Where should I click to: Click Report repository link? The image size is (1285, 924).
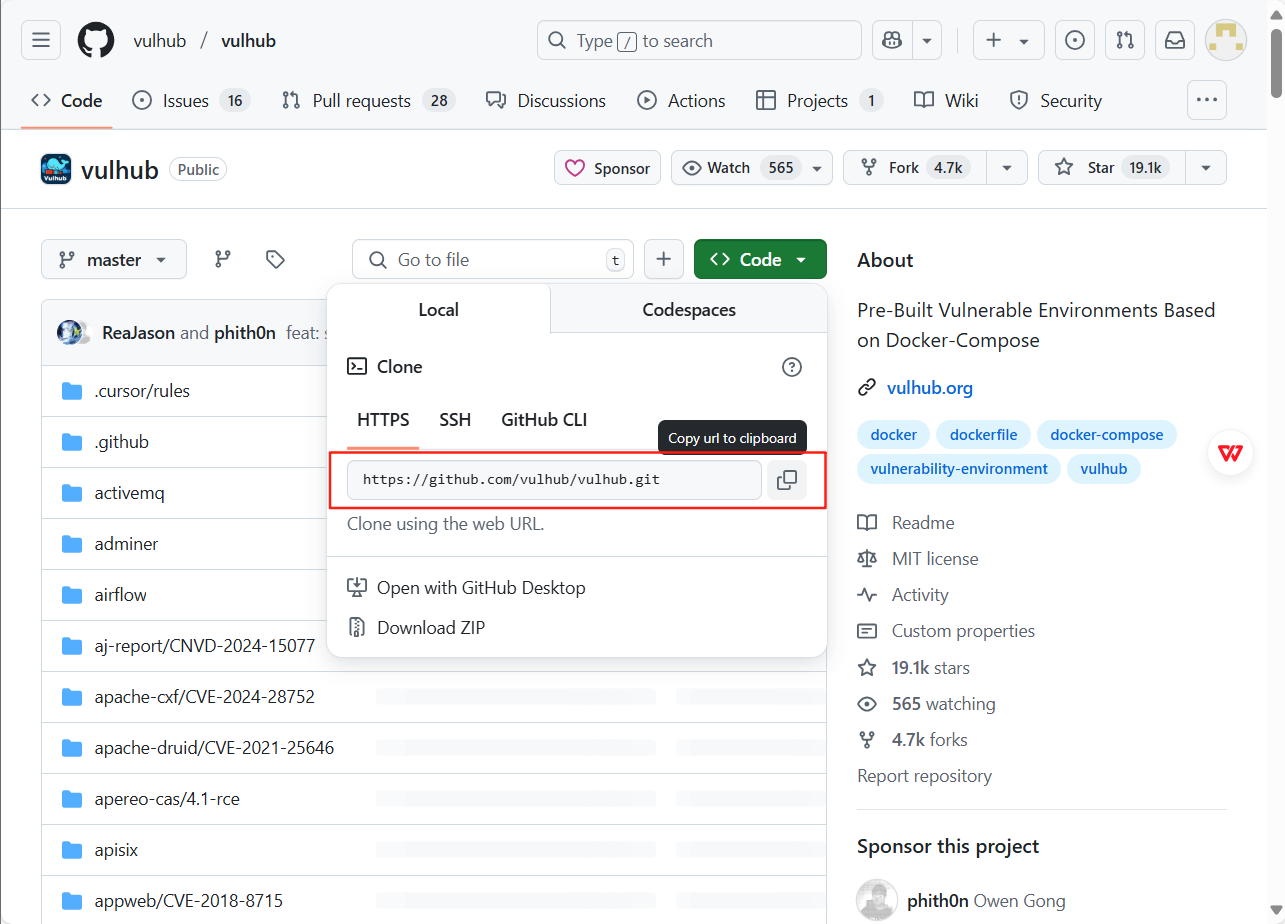pos(924,776)
